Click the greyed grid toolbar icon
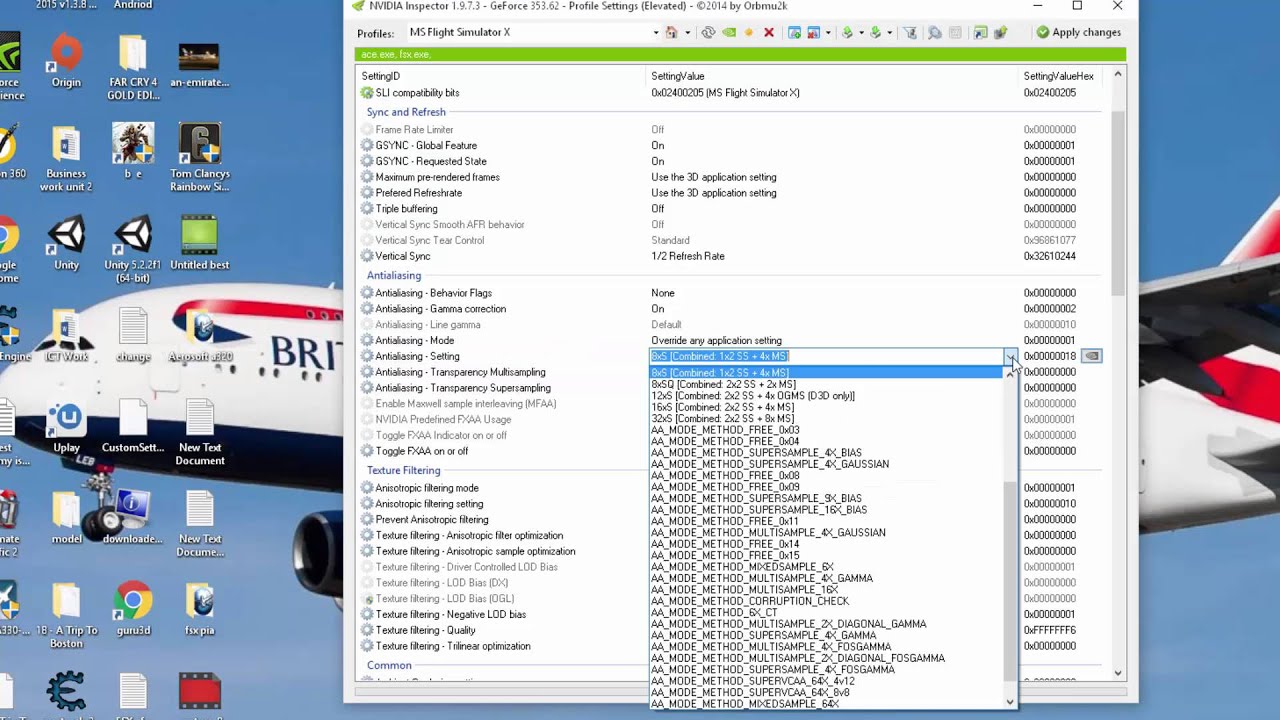The width and height of the screenshot is (1280, 720). pyautogui.click(x=955, y=32)
